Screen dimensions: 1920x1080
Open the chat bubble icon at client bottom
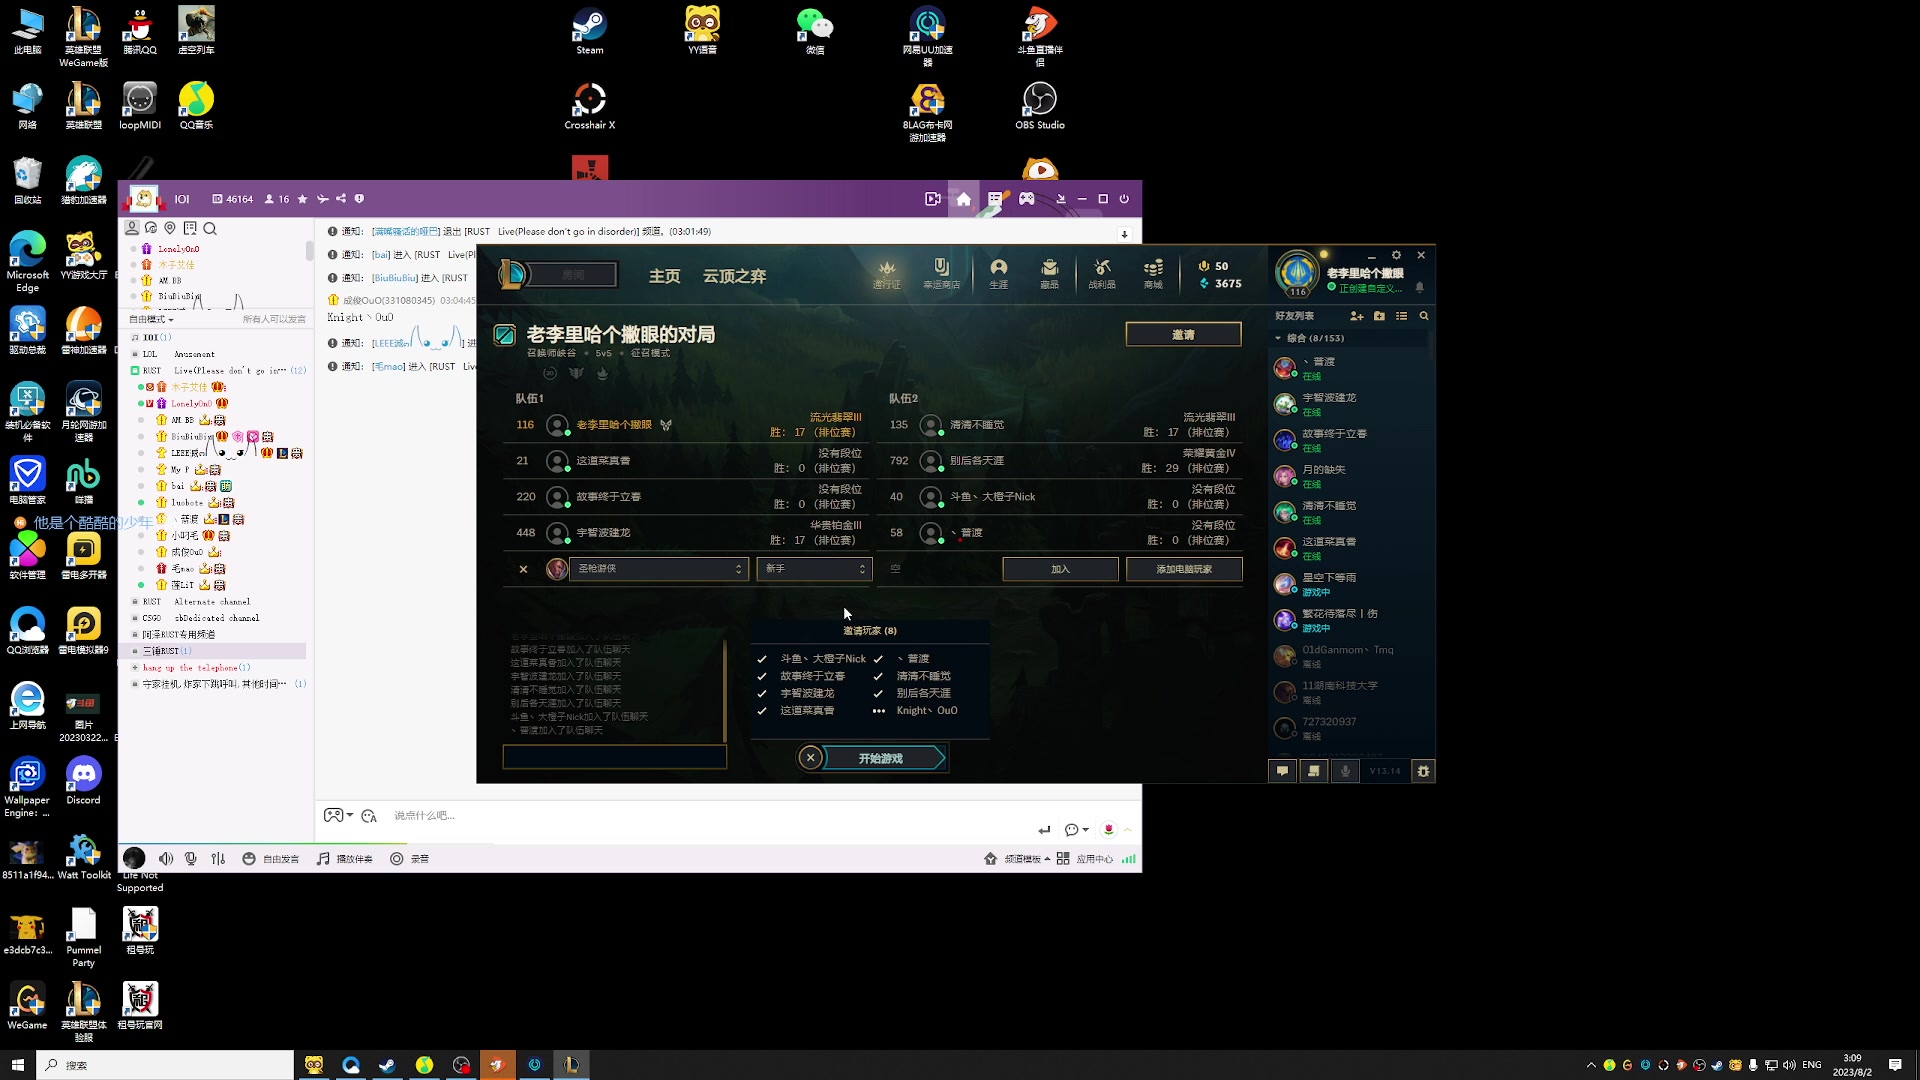(x=1282, y=771)
